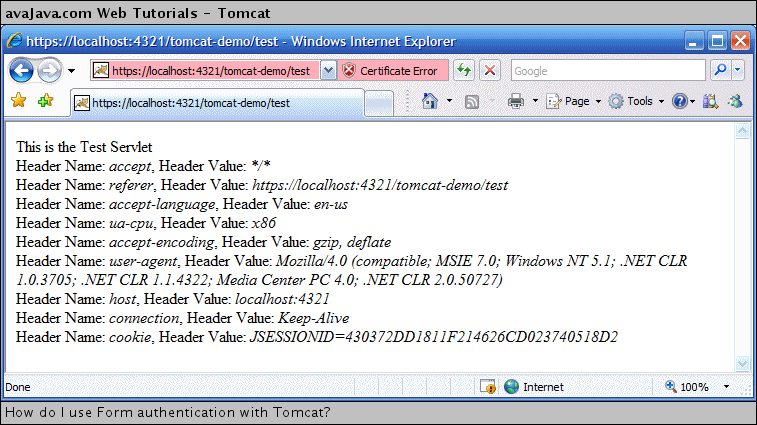Image resolution: width=757 pixels, height=425 pixels.
Task: Click the Mozilla/4.0 user-agent value
Action: (x=351, y=270)
